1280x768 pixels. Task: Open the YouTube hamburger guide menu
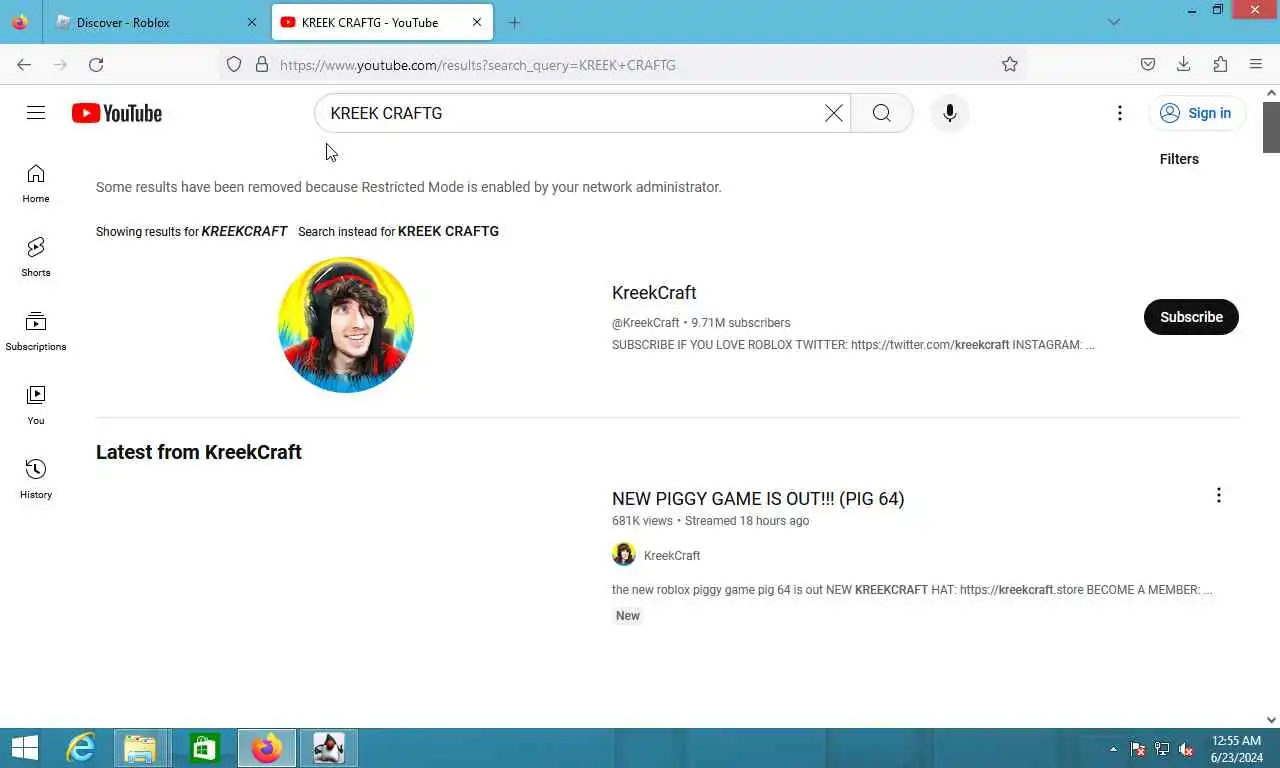36,113
